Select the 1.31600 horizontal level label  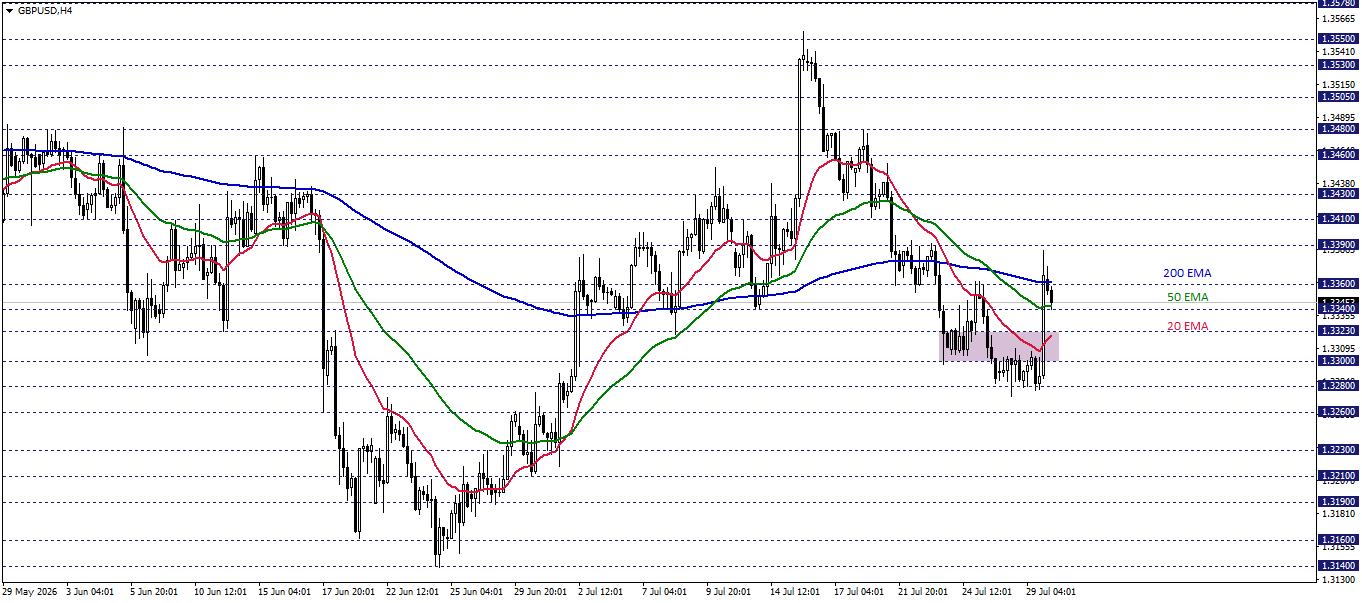[1338, 539]
